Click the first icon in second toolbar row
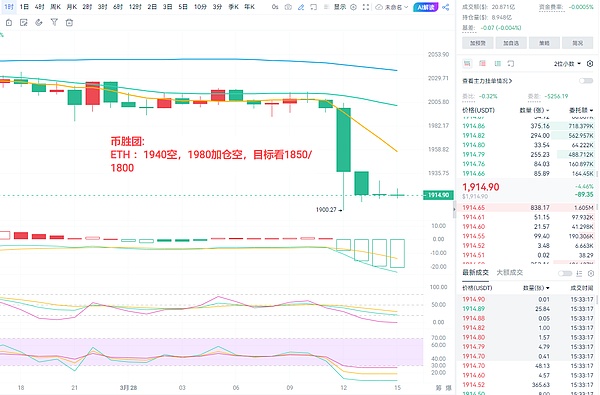The width and height of the screenshot is (600, 395). pos(9,23)
